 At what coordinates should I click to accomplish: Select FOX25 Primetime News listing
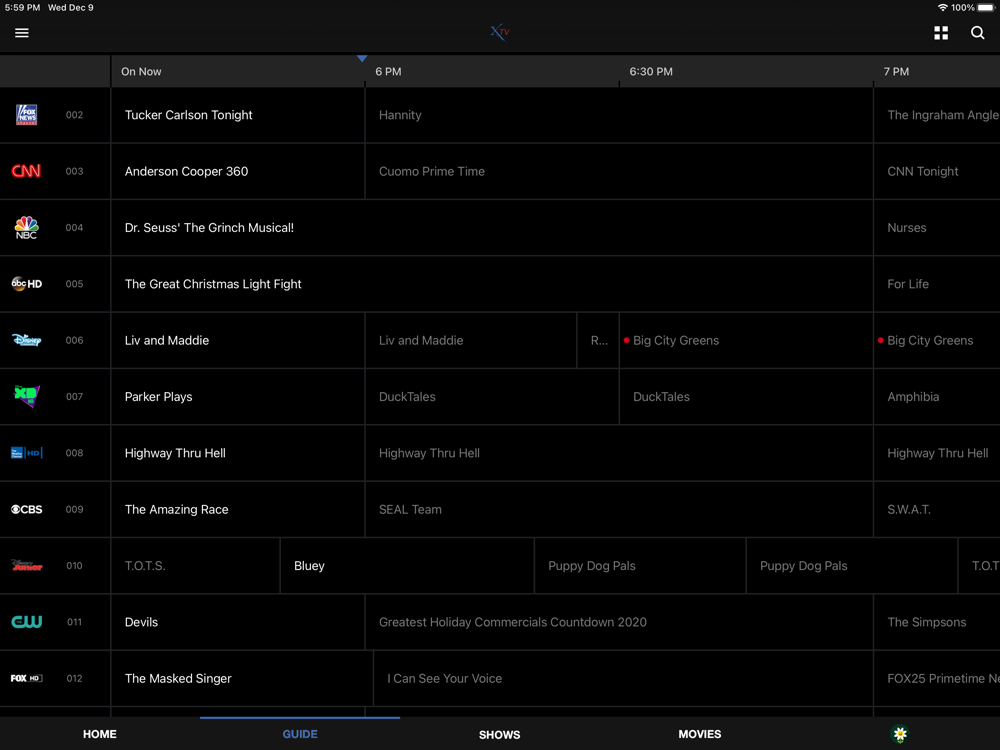coord(937,678)
